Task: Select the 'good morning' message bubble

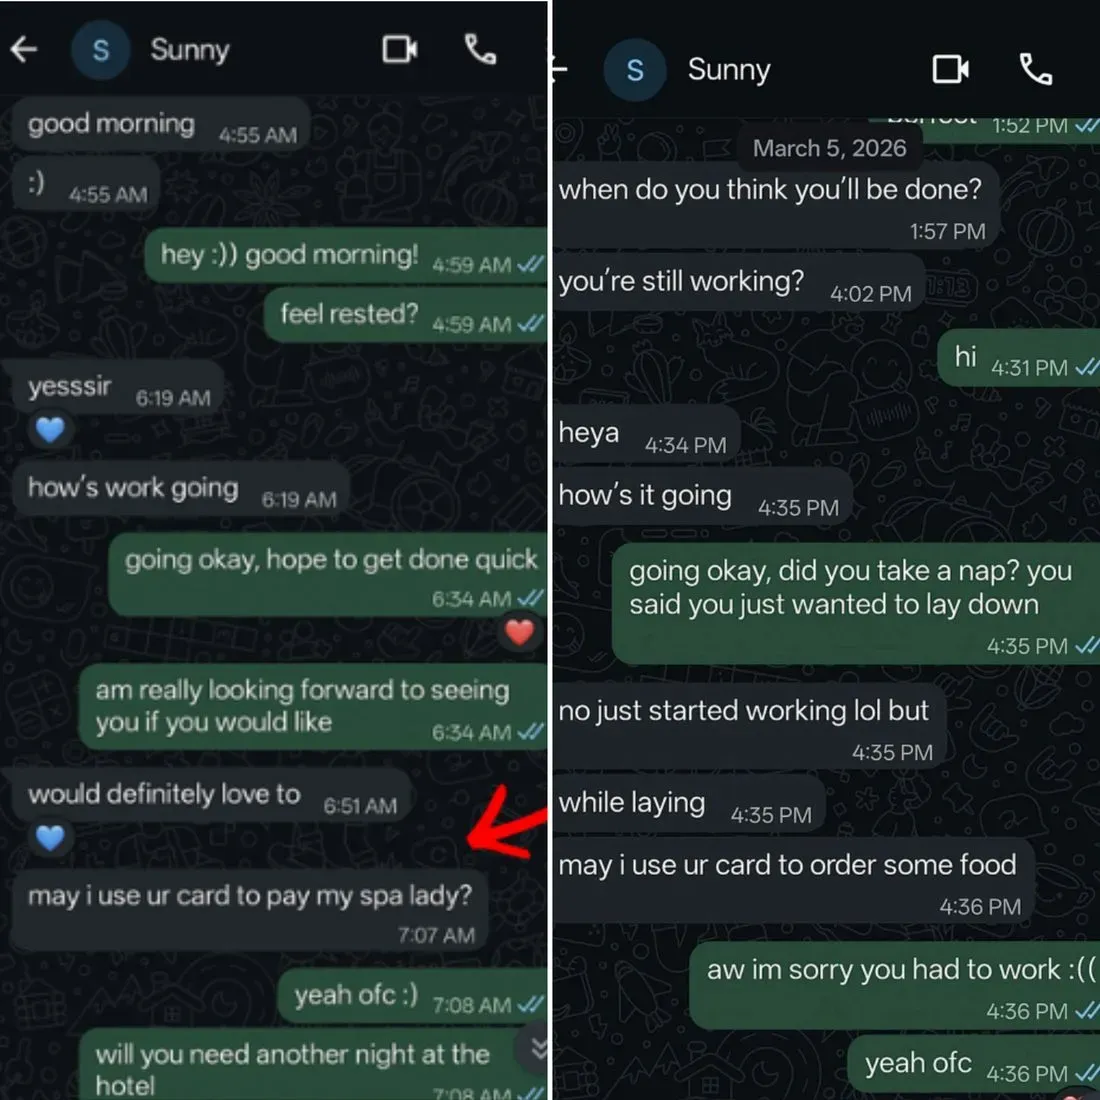Action: [x=161, y=124]
